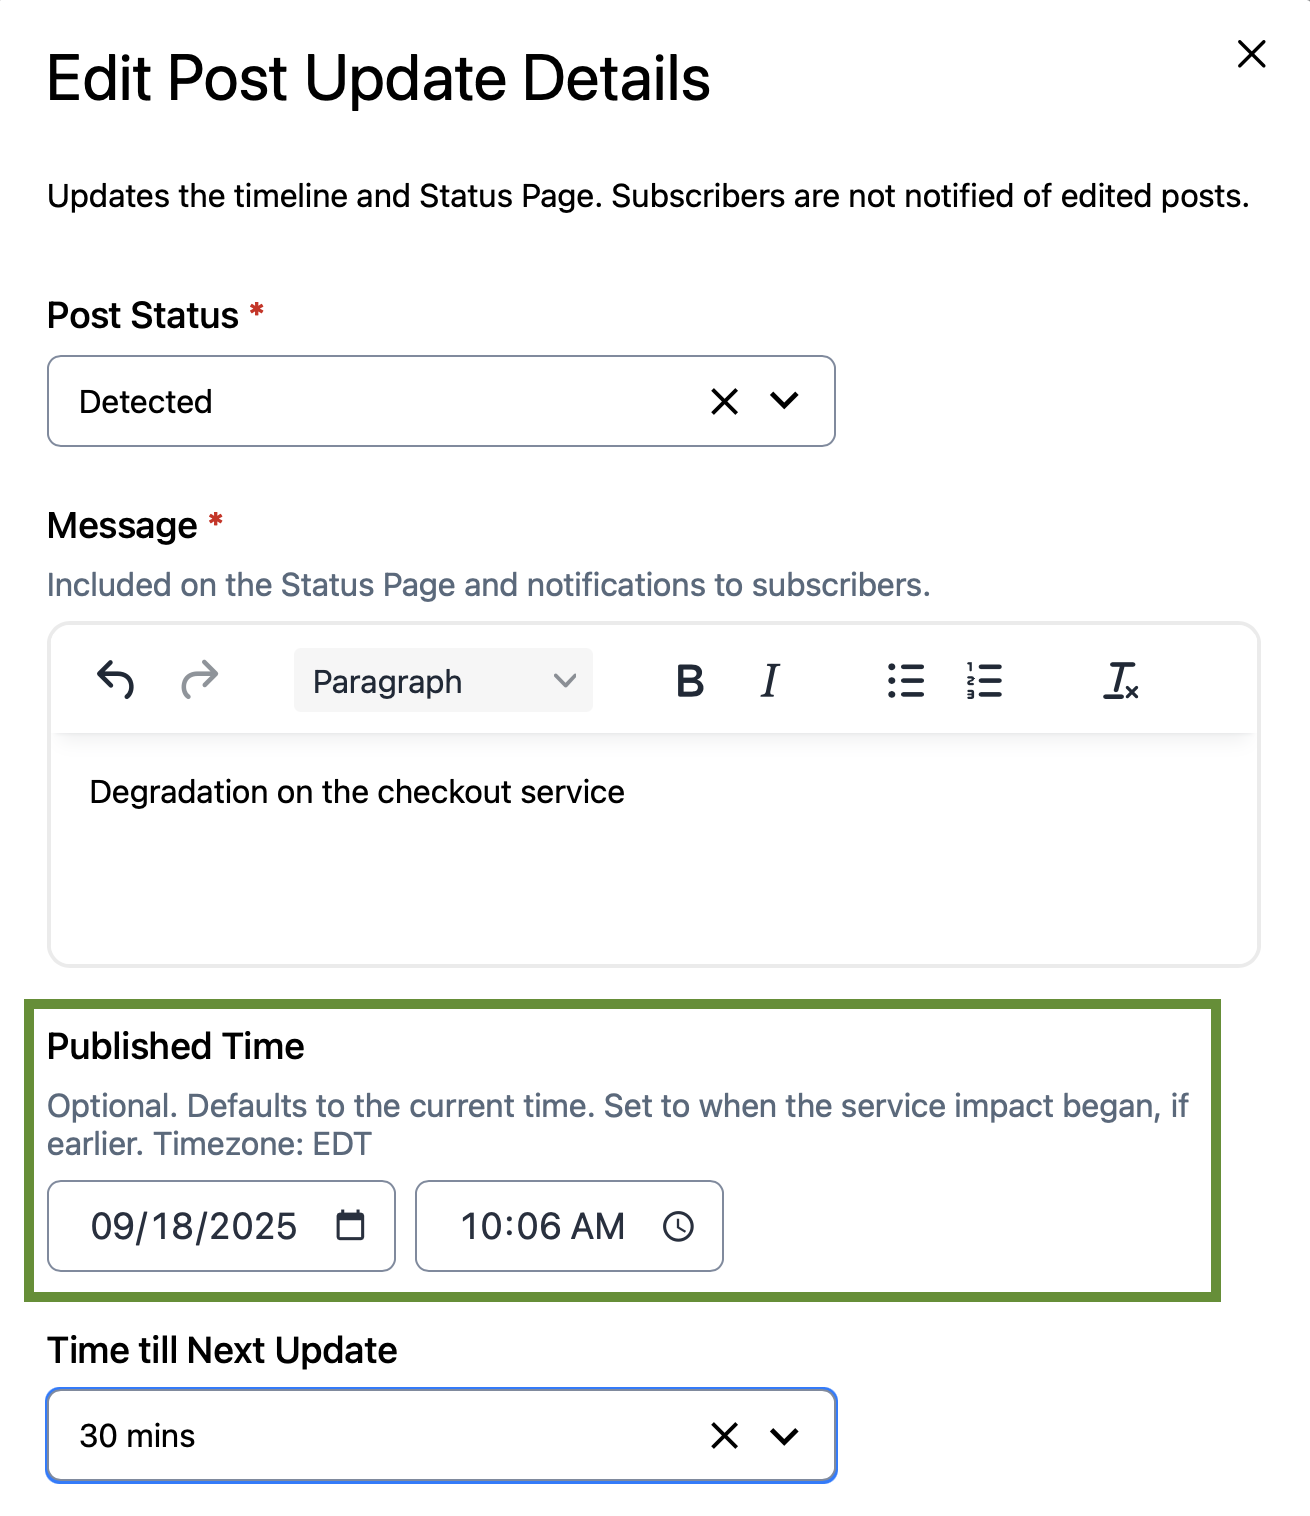The height and width of the screenshot is (1516, 1310).
Task: Click the undo arrow in message editor
Action: click(116, 681)
